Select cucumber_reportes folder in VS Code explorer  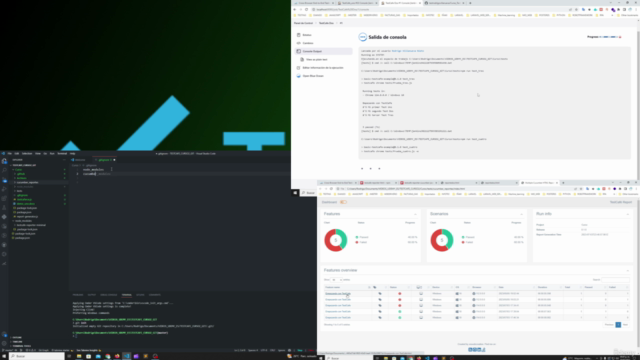pos(27,182)
